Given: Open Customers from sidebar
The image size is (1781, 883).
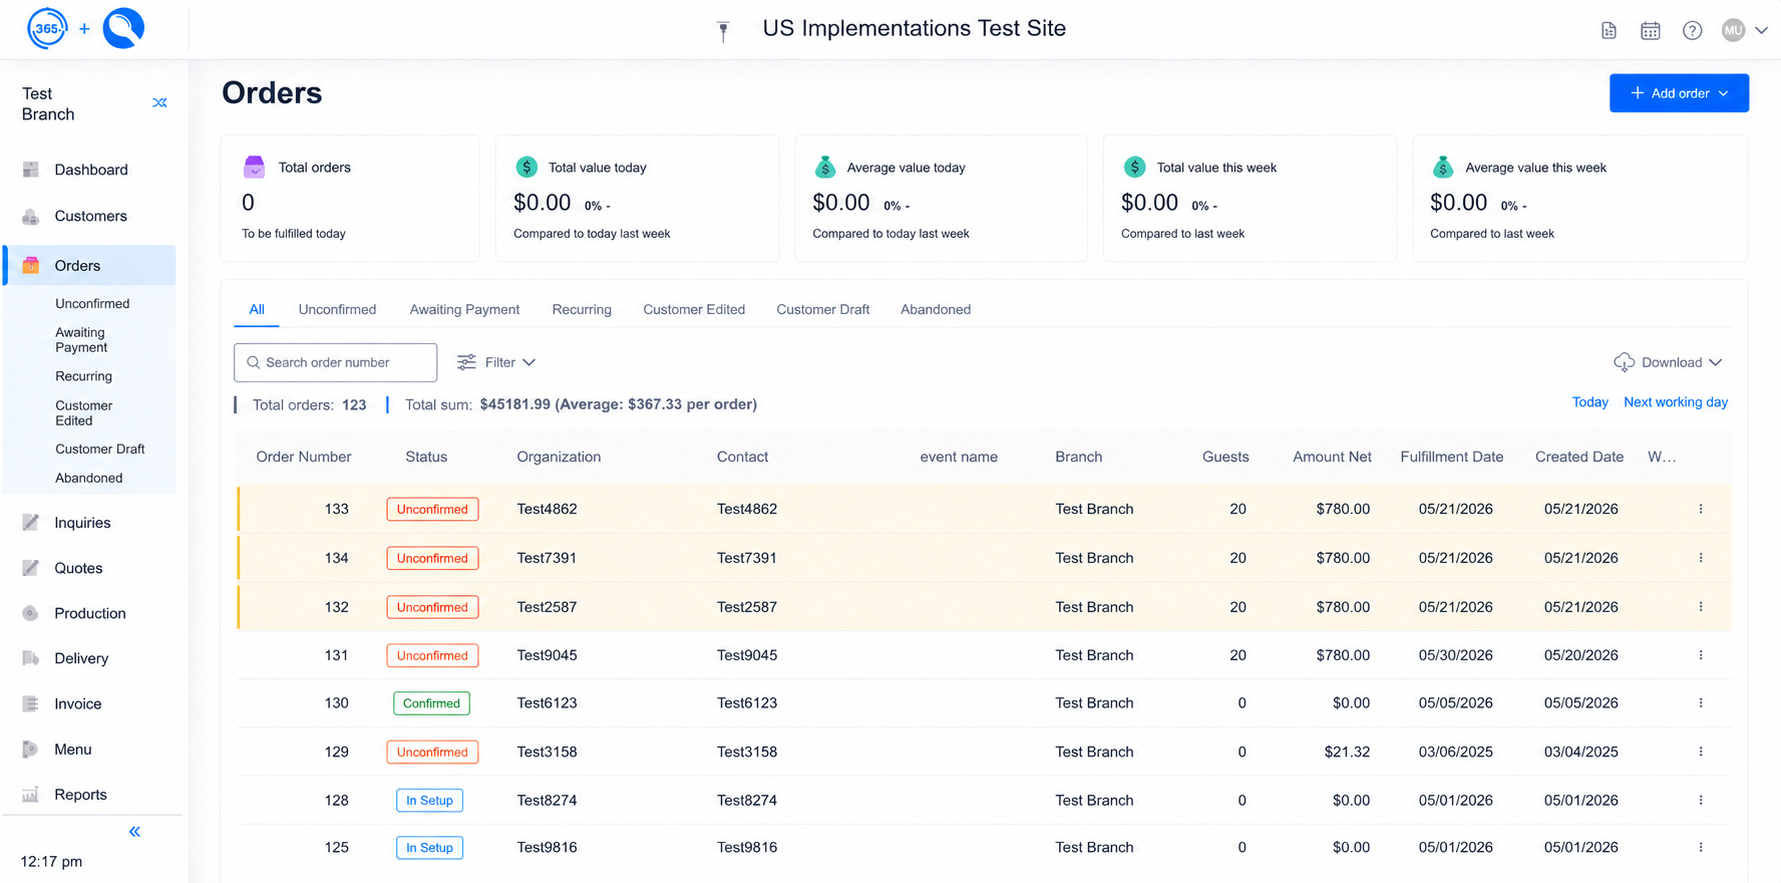Looking at the screenshot, I should 90,216.
